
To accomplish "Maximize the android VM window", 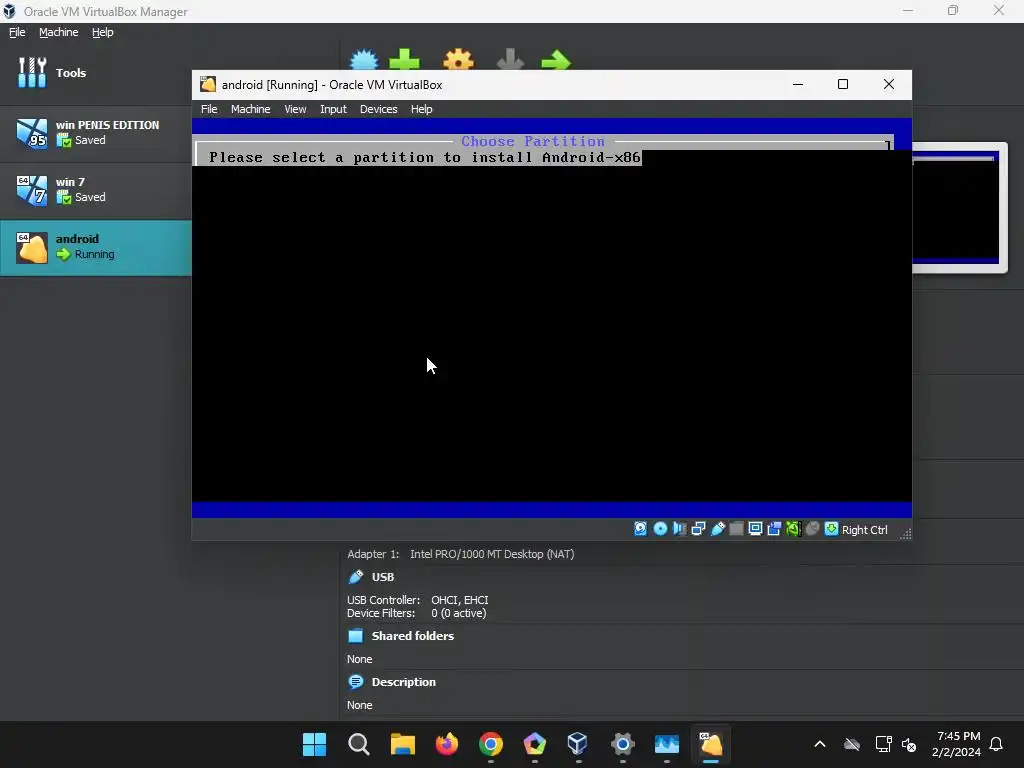I will (x=842, y=84).
